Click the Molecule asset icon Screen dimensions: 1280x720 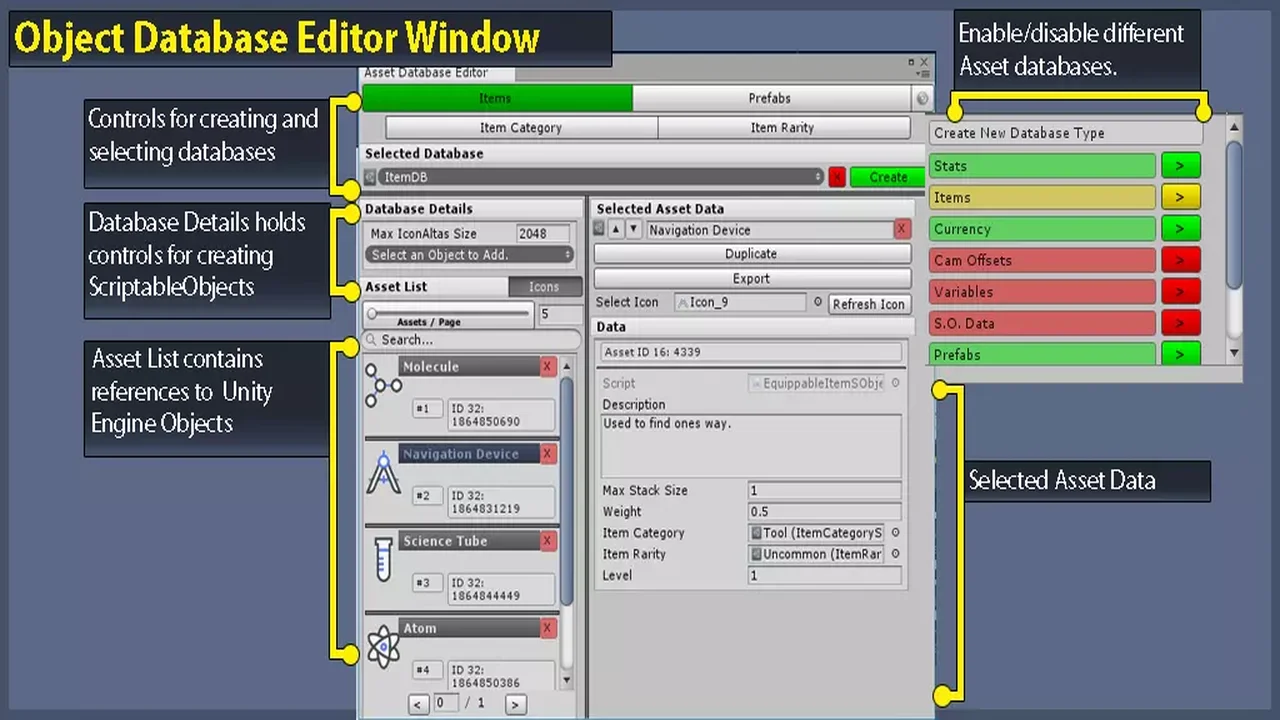(x=383, y=385)
